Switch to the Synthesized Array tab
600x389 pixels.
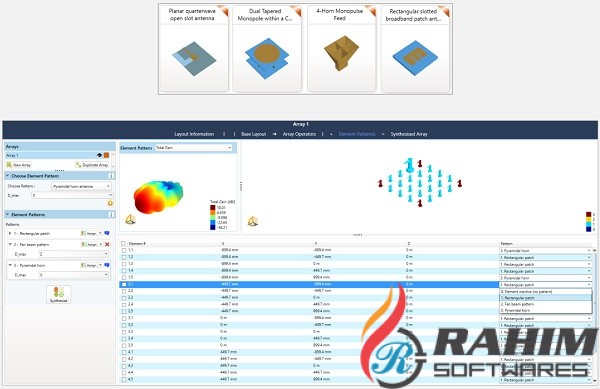[x=409, y=134]
